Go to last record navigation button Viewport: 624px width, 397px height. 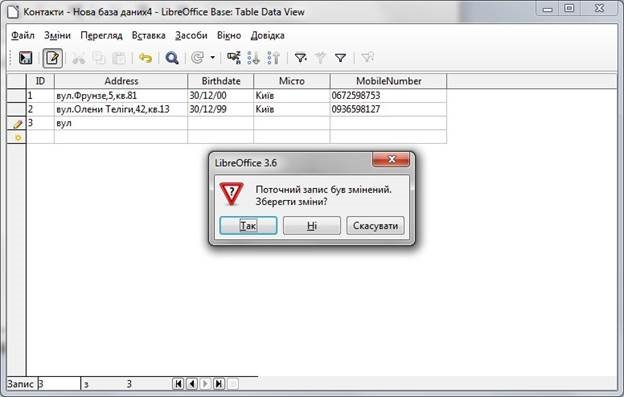(219, 384)
